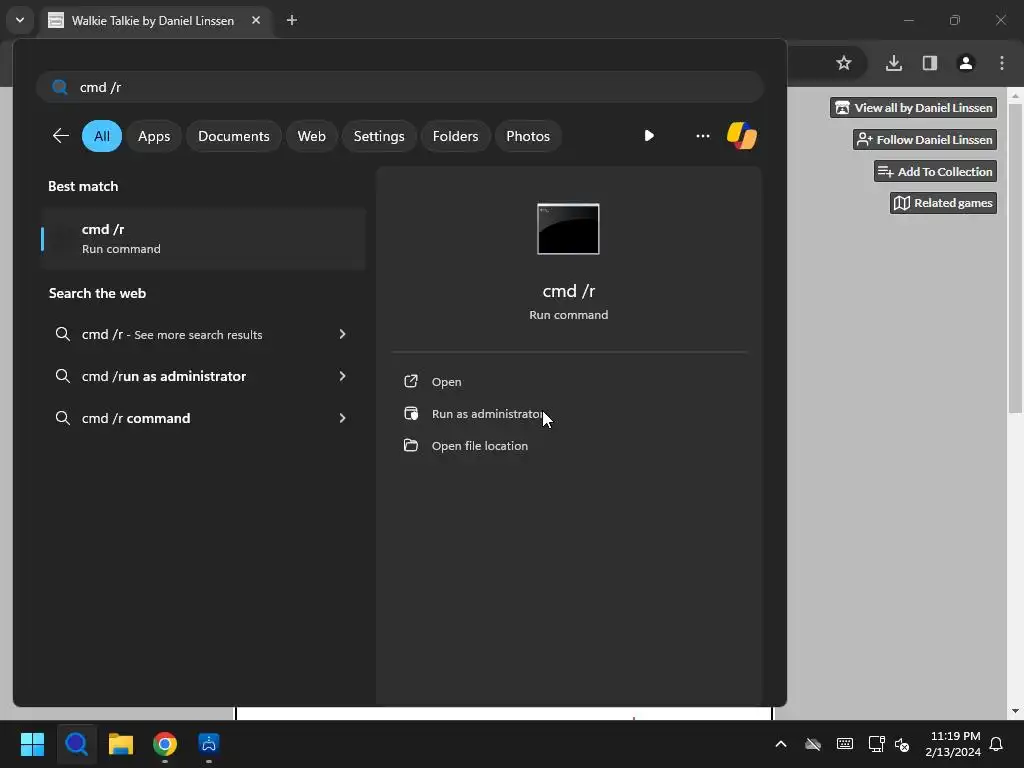
Task: Open the Windows Start button
Action: [32, 744]
